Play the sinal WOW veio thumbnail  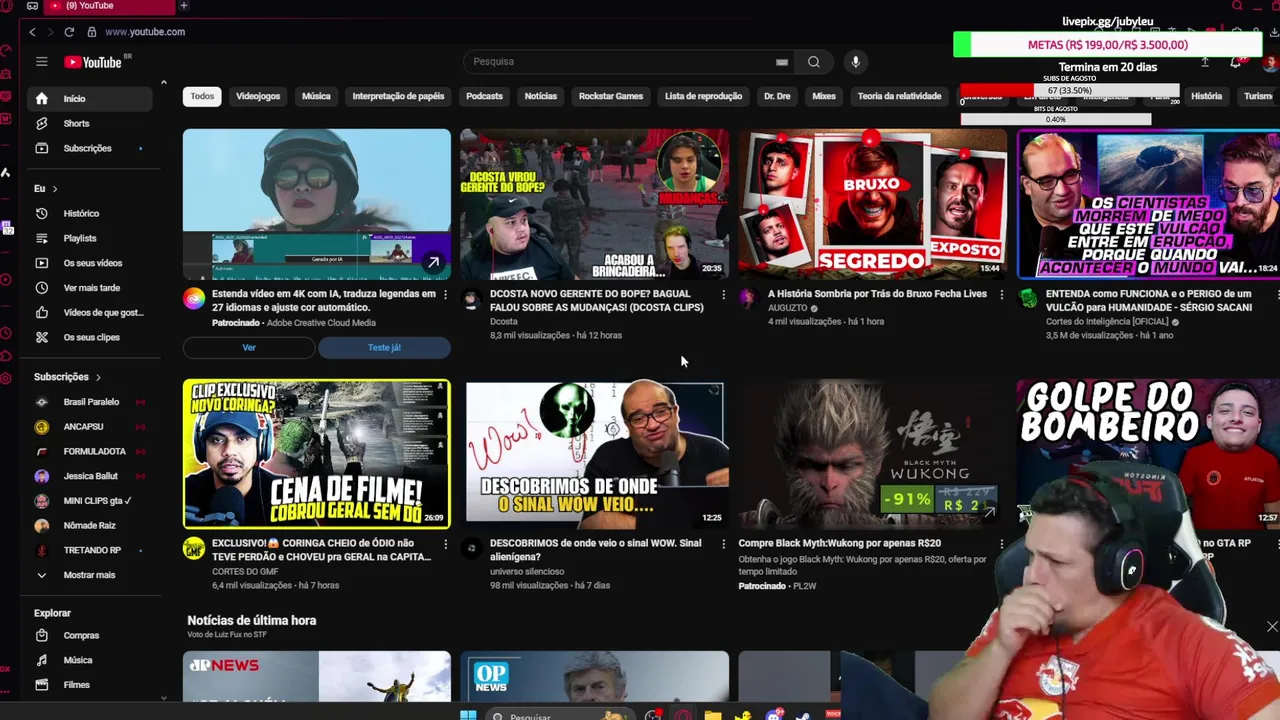pyautogui.click(x=595, y=454)
